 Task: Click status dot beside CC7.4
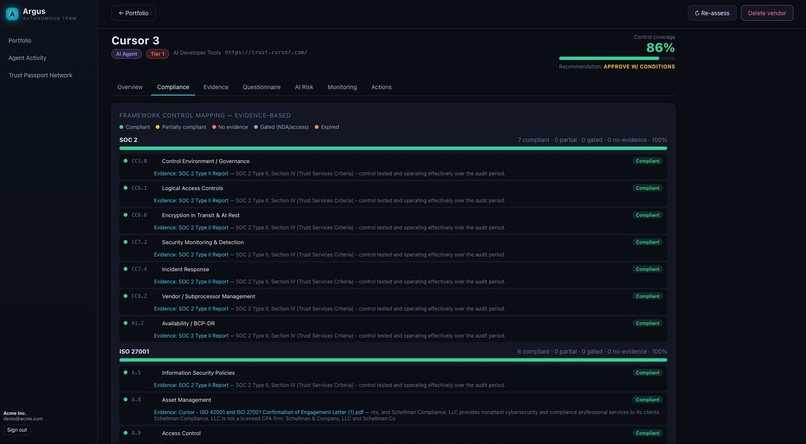point(125,269)
